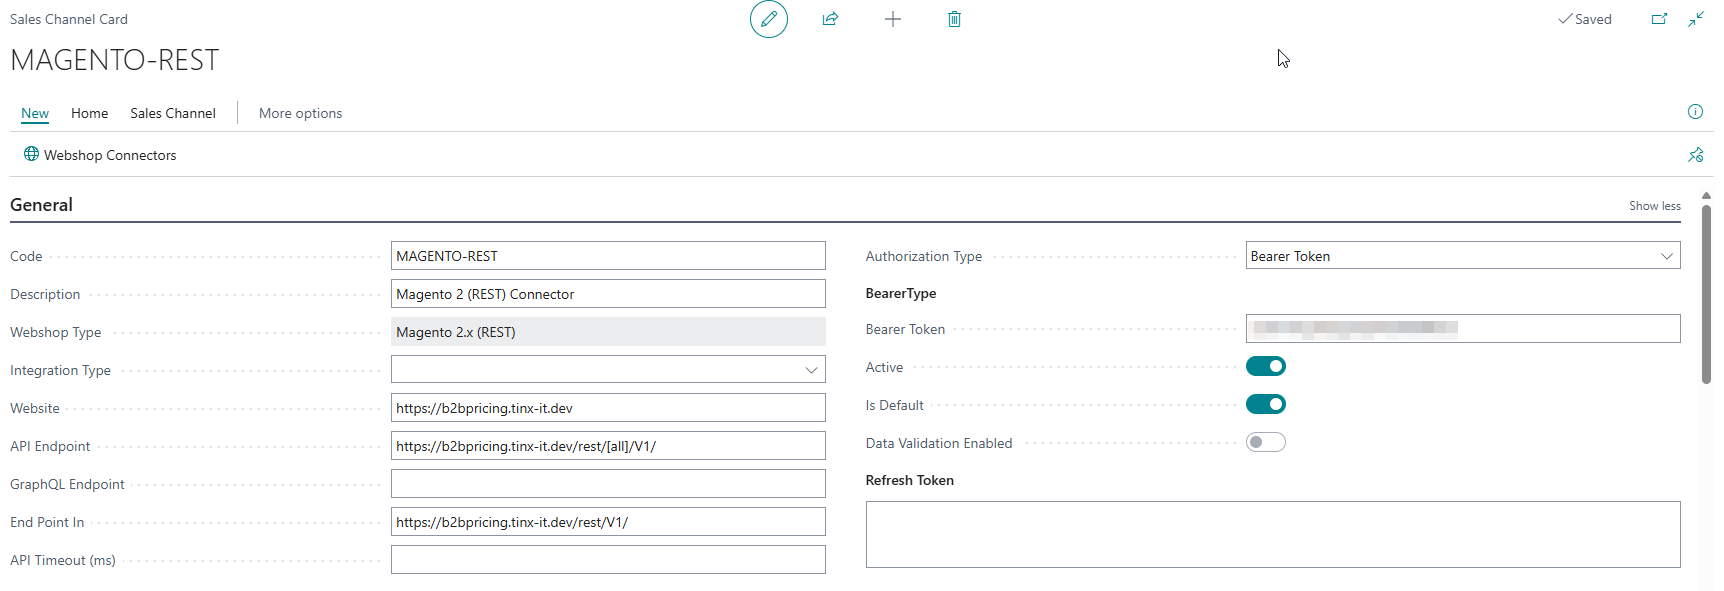Open the Sales Channel menu tab

point(173,113)
